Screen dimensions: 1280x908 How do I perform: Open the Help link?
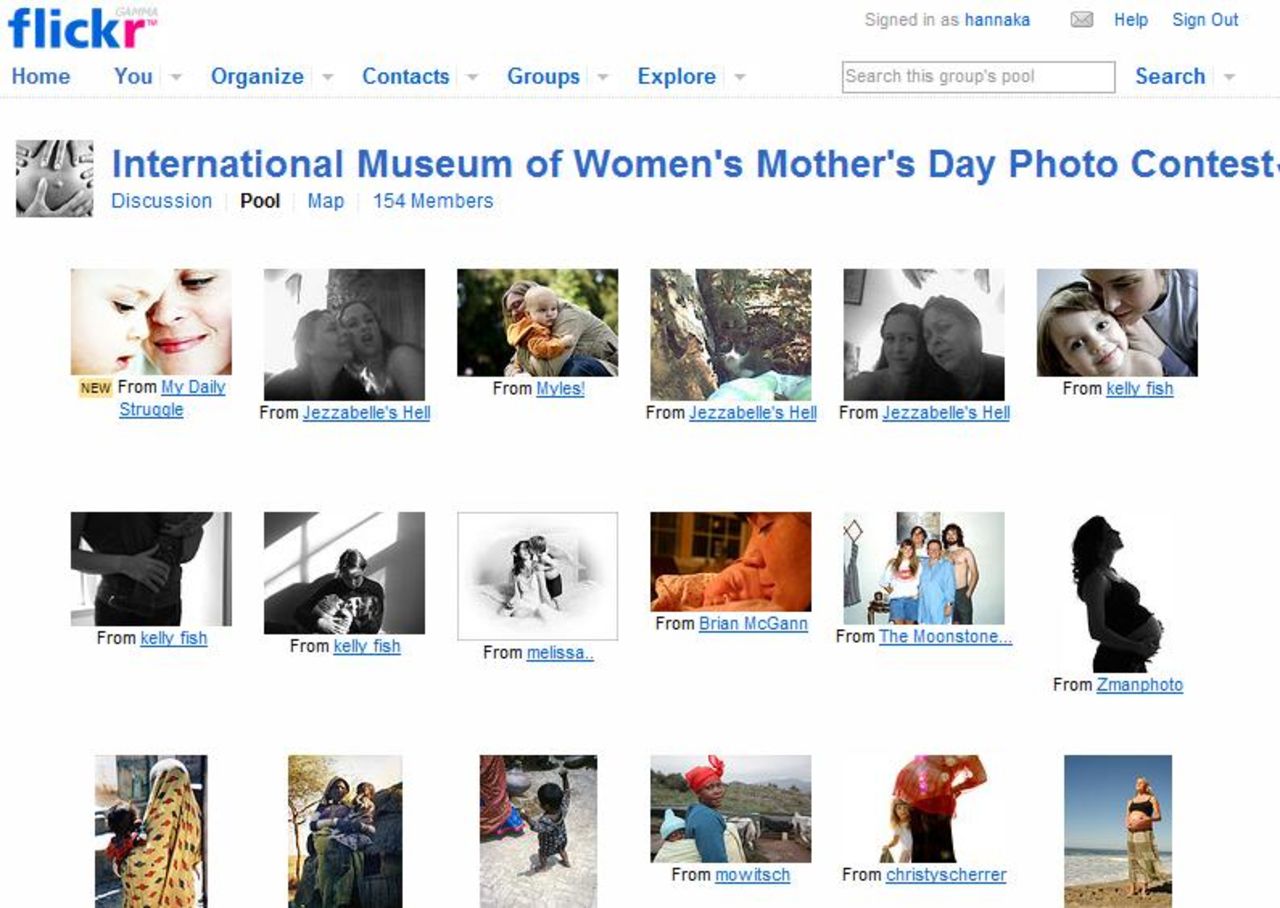(1131, 20)
